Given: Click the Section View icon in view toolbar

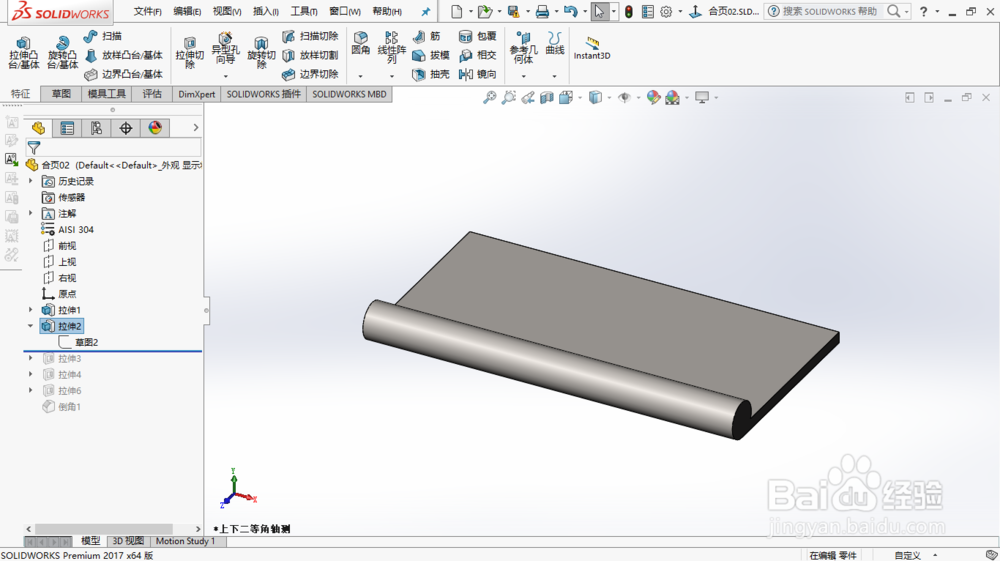Looking at the screenshot, I should click(547, 98).
